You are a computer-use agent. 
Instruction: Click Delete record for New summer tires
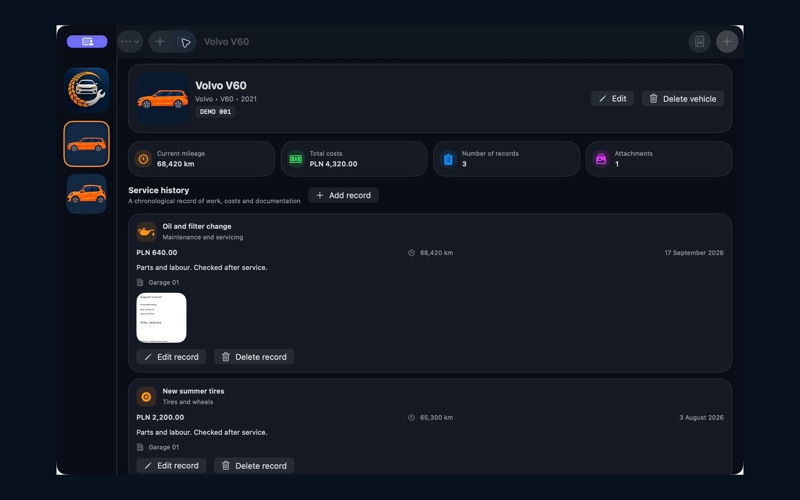pos(254,465)
